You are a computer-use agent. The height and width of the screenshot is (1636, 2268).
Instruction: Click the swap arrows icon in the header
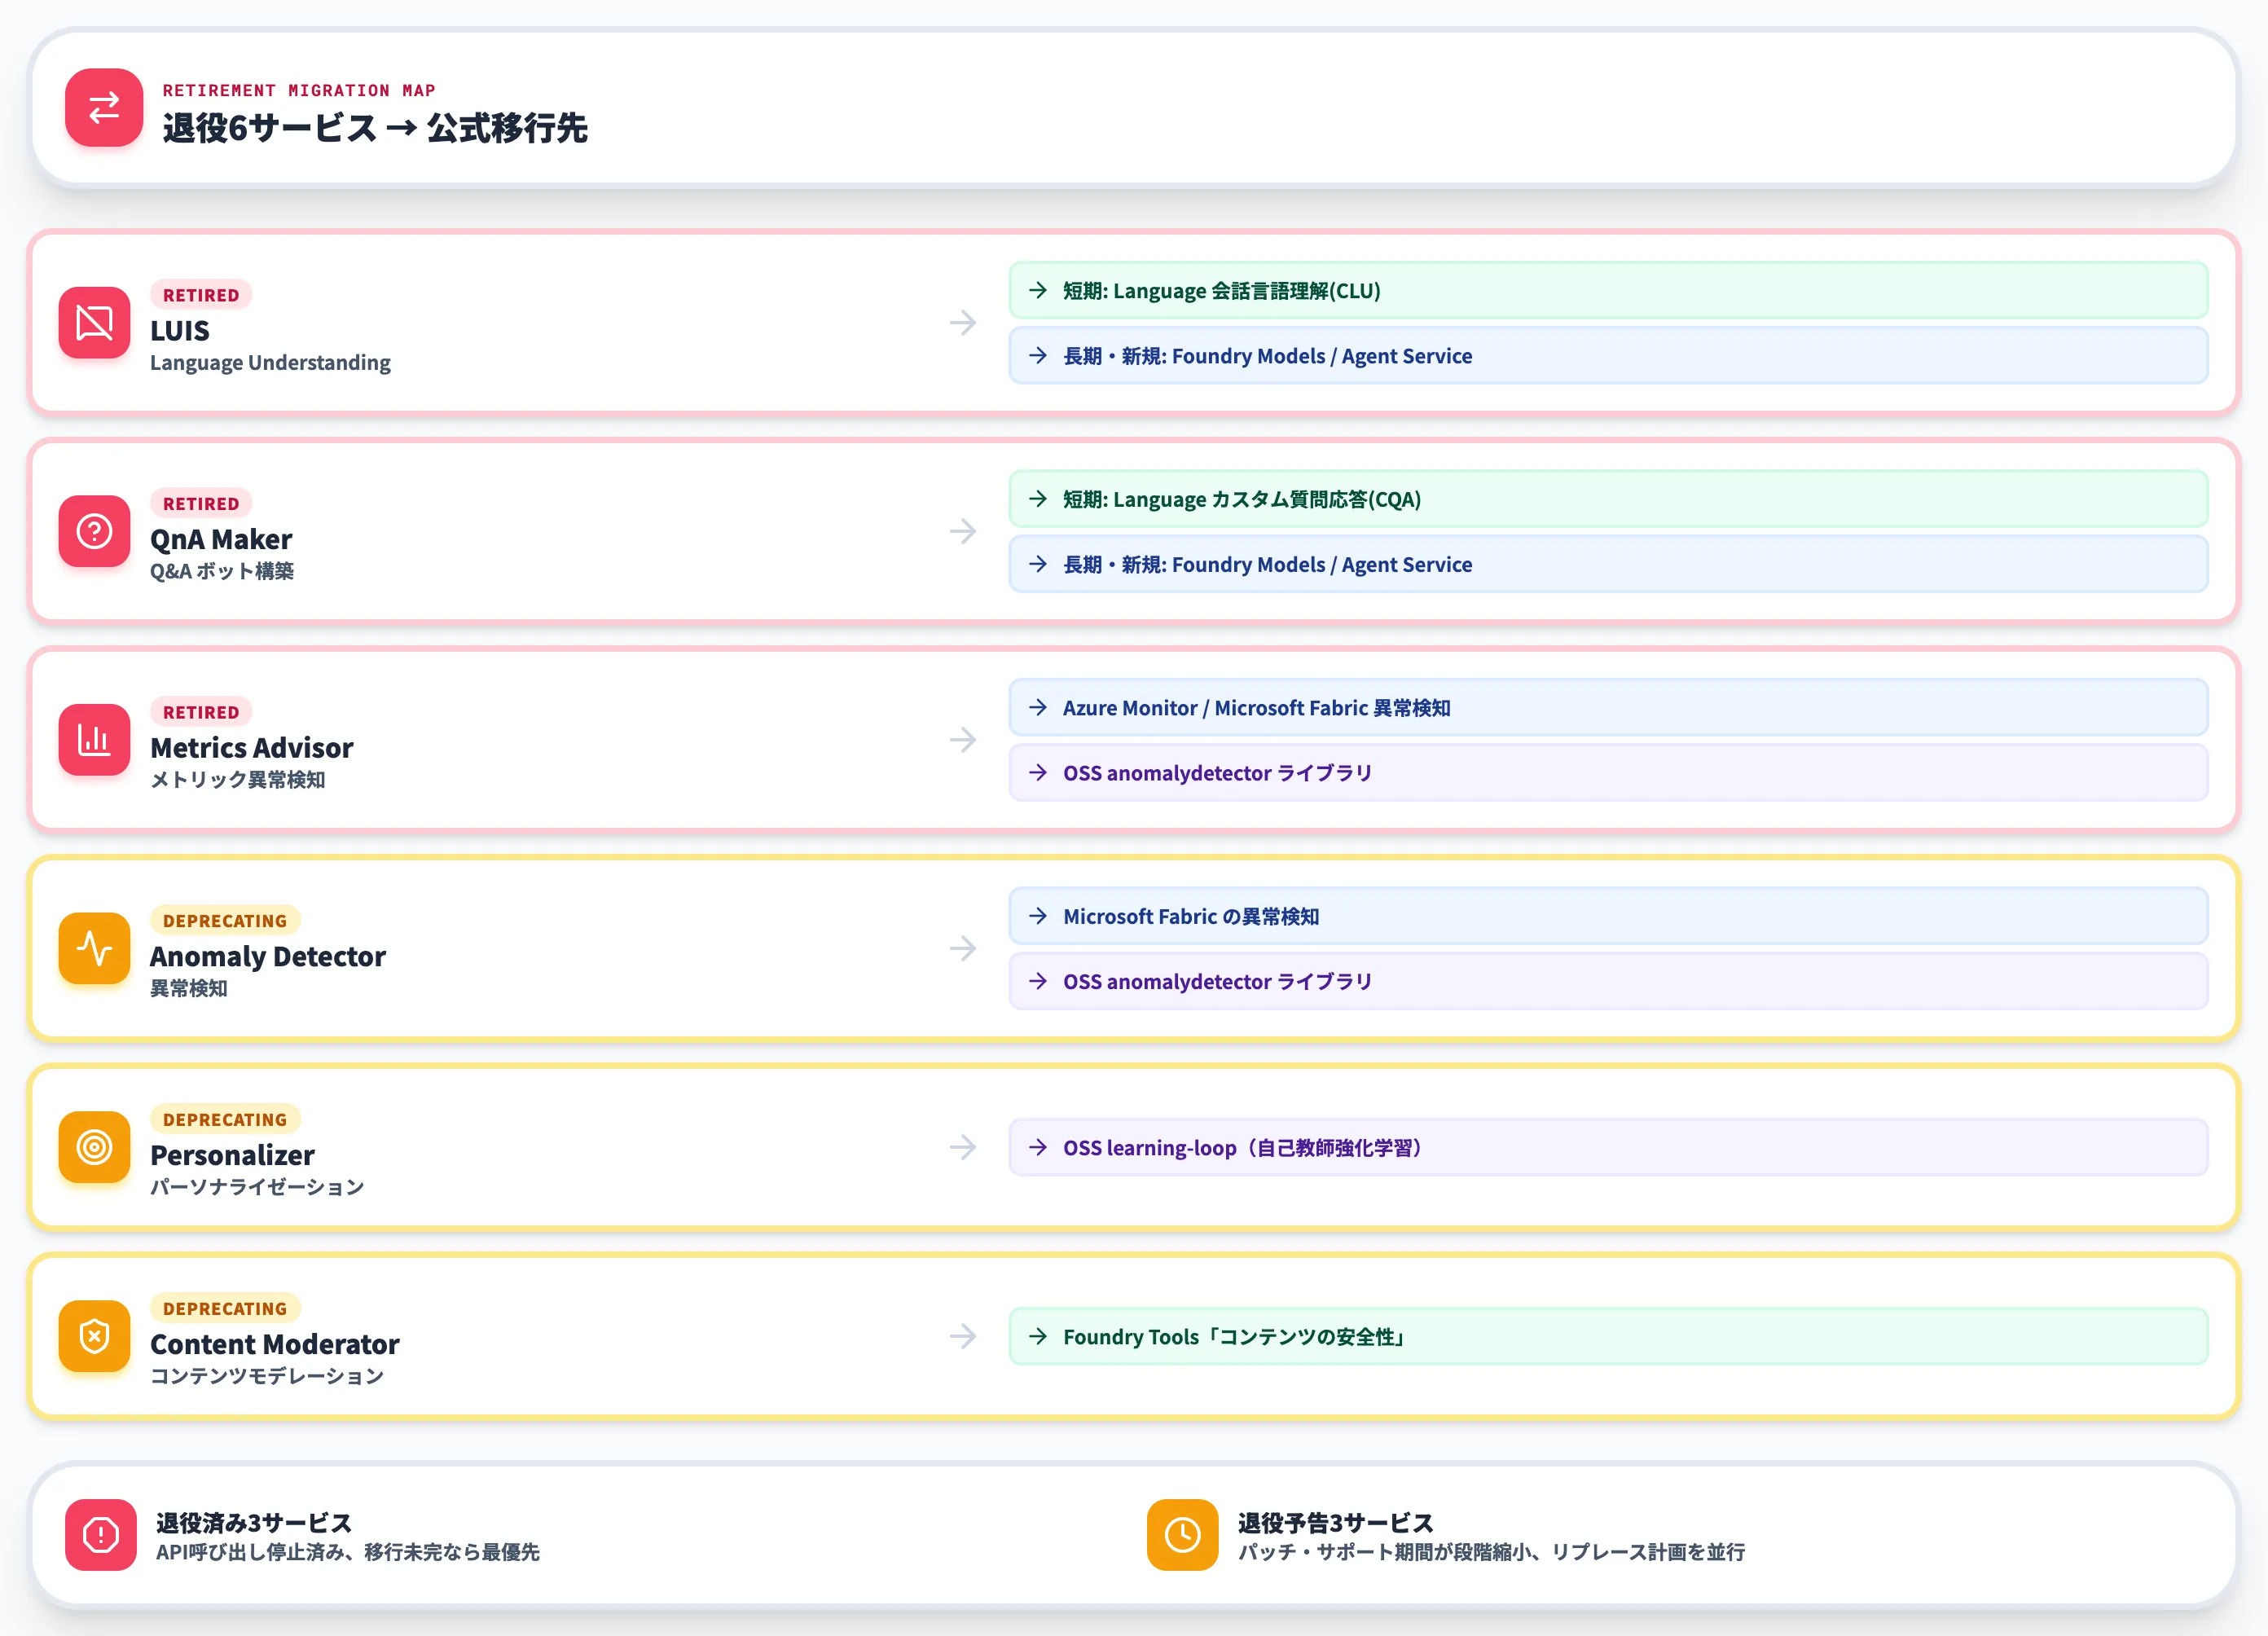(x=104, y=107)
